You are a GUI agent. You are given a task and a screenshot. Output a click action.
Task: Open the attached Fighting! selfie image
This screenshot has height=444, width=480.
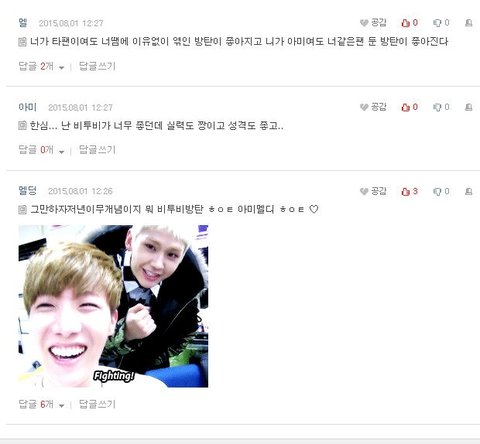point(113,306)
